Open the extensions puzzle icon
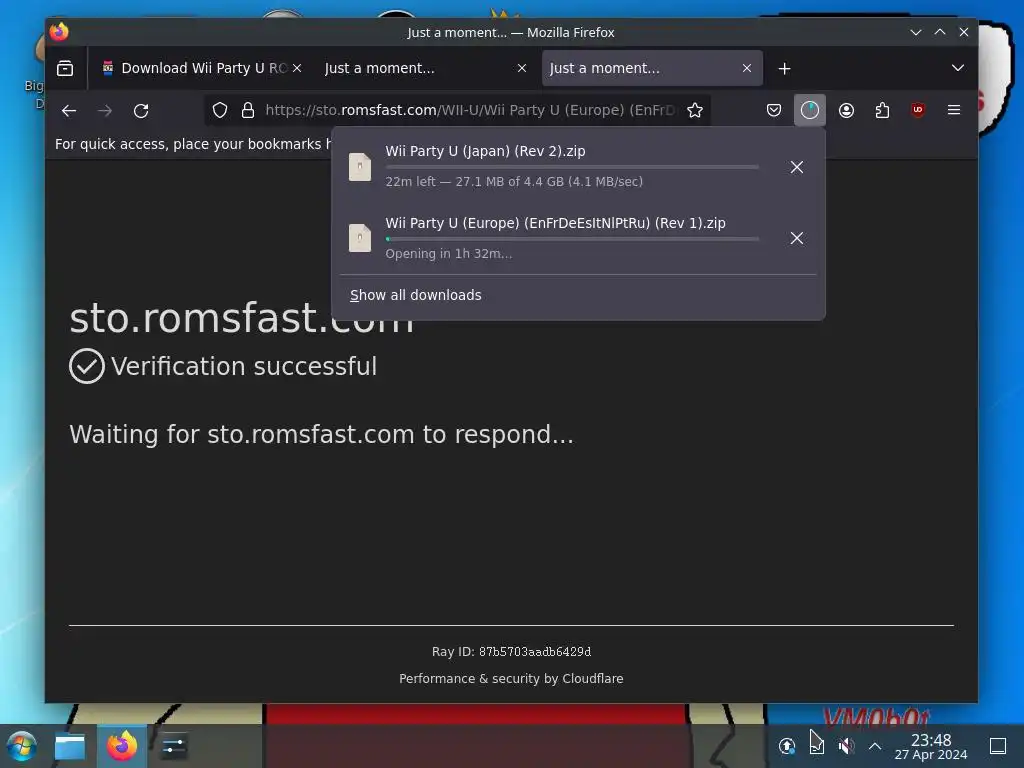This screenshot has height=768, width=1024. (882, 110)
